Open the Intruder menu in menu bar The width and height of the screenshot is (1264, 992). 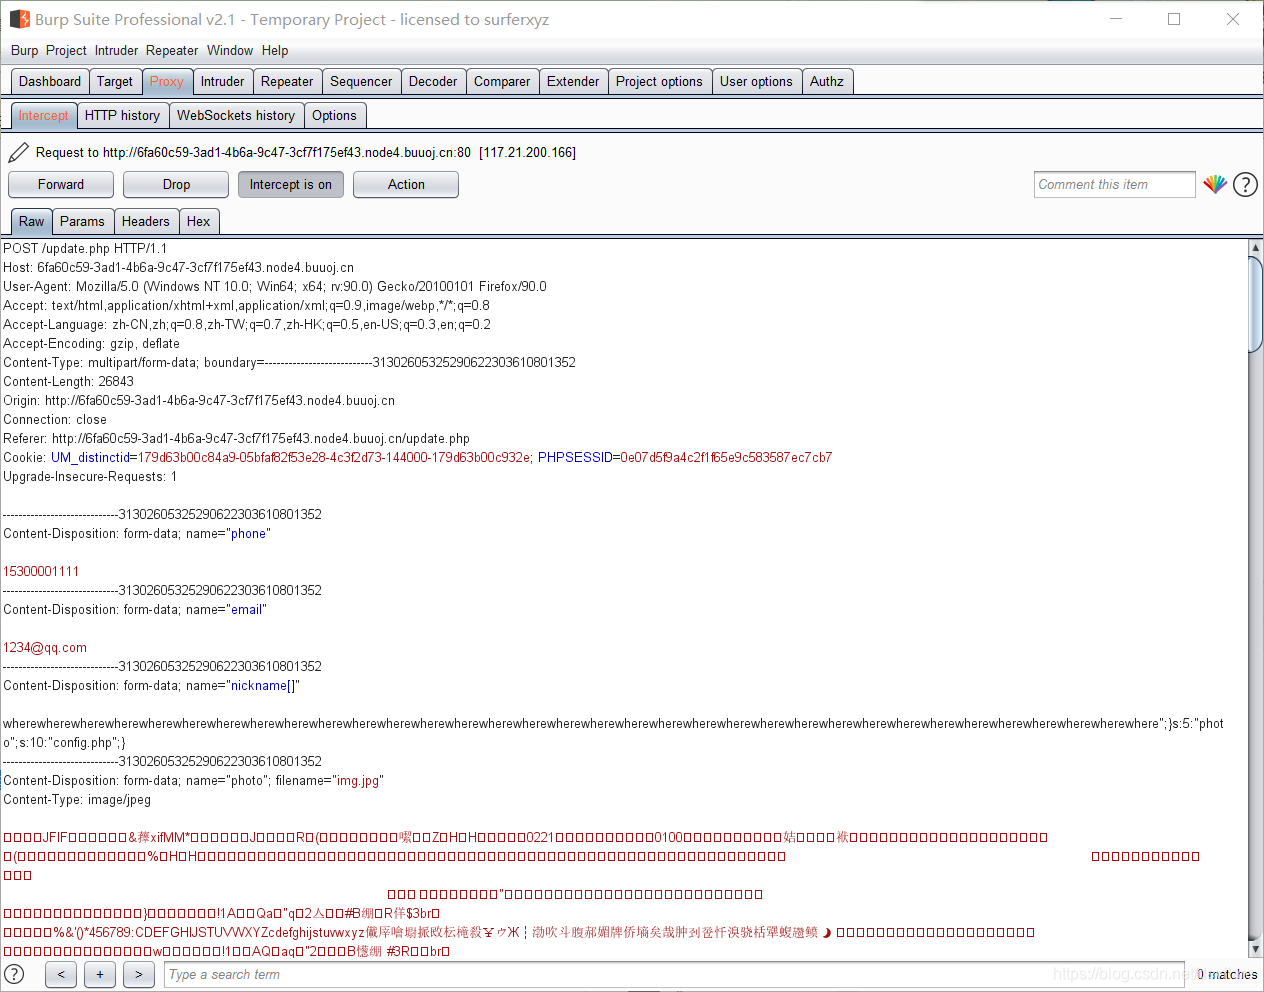[x=117, y=50]
